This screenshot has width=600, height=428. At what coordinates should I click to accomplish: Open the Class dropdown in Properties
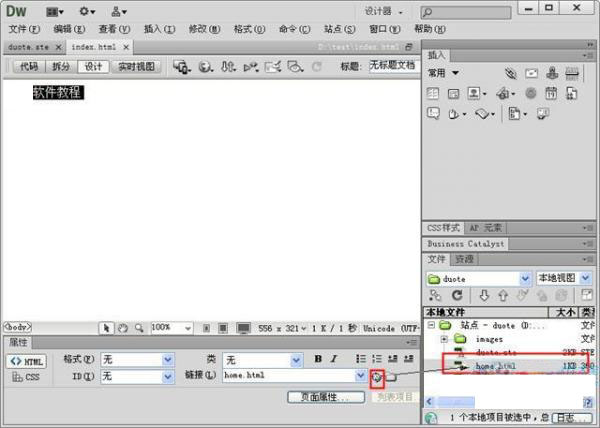click(295, 360)
